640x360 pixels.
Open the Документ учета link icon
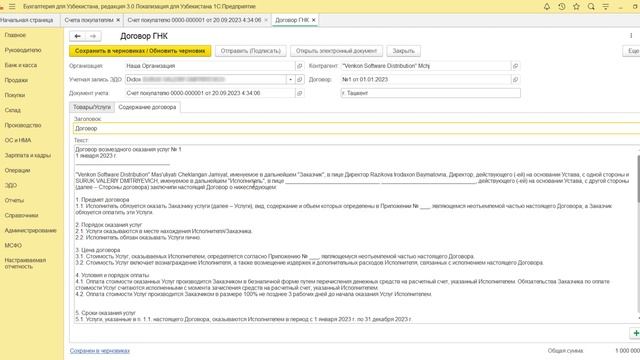300,93
